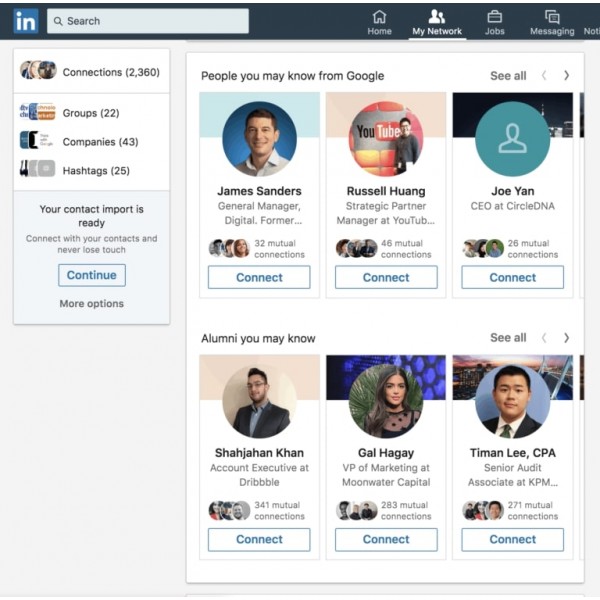
Task: Click the LinkedIn logo icon
Action: click(26, 20)
